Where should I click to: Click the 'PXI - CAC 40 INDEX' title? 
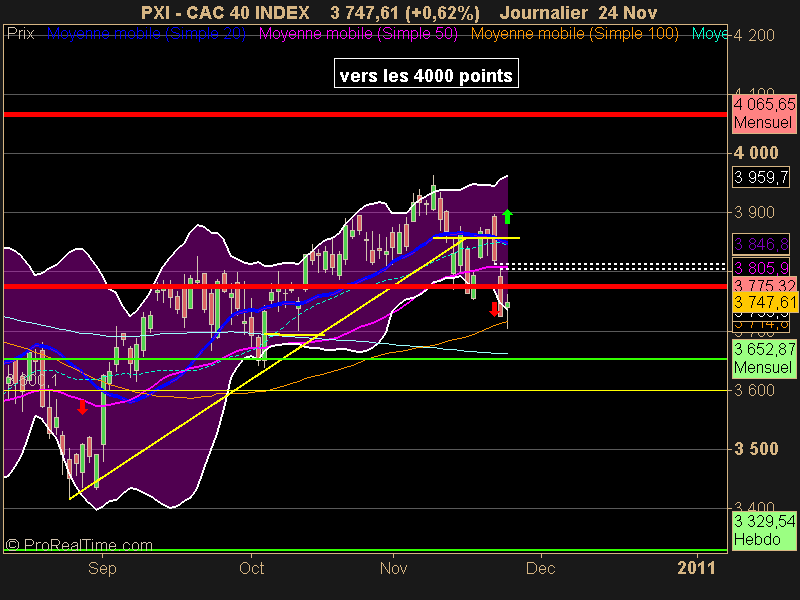225,12
